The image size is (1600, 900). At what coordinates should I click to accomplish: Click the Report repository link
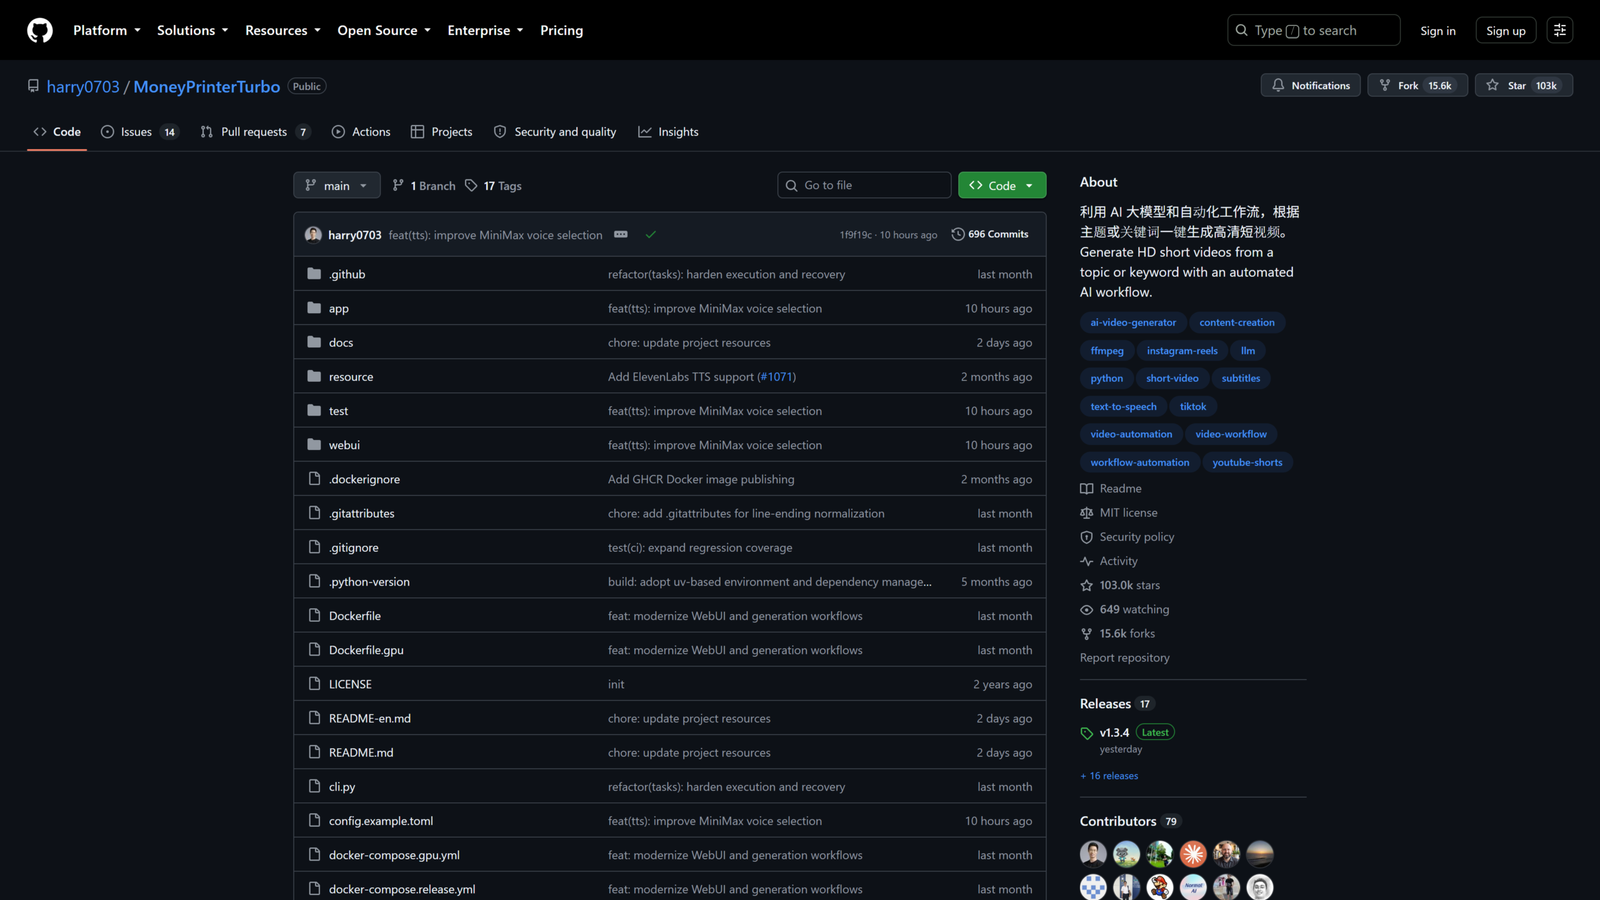tap(1124, 658)
